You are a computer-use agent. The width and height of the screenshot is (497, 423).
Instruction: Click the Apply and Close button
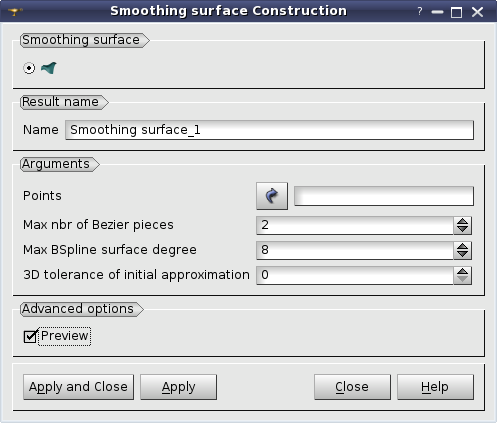[x=78, y=387]
